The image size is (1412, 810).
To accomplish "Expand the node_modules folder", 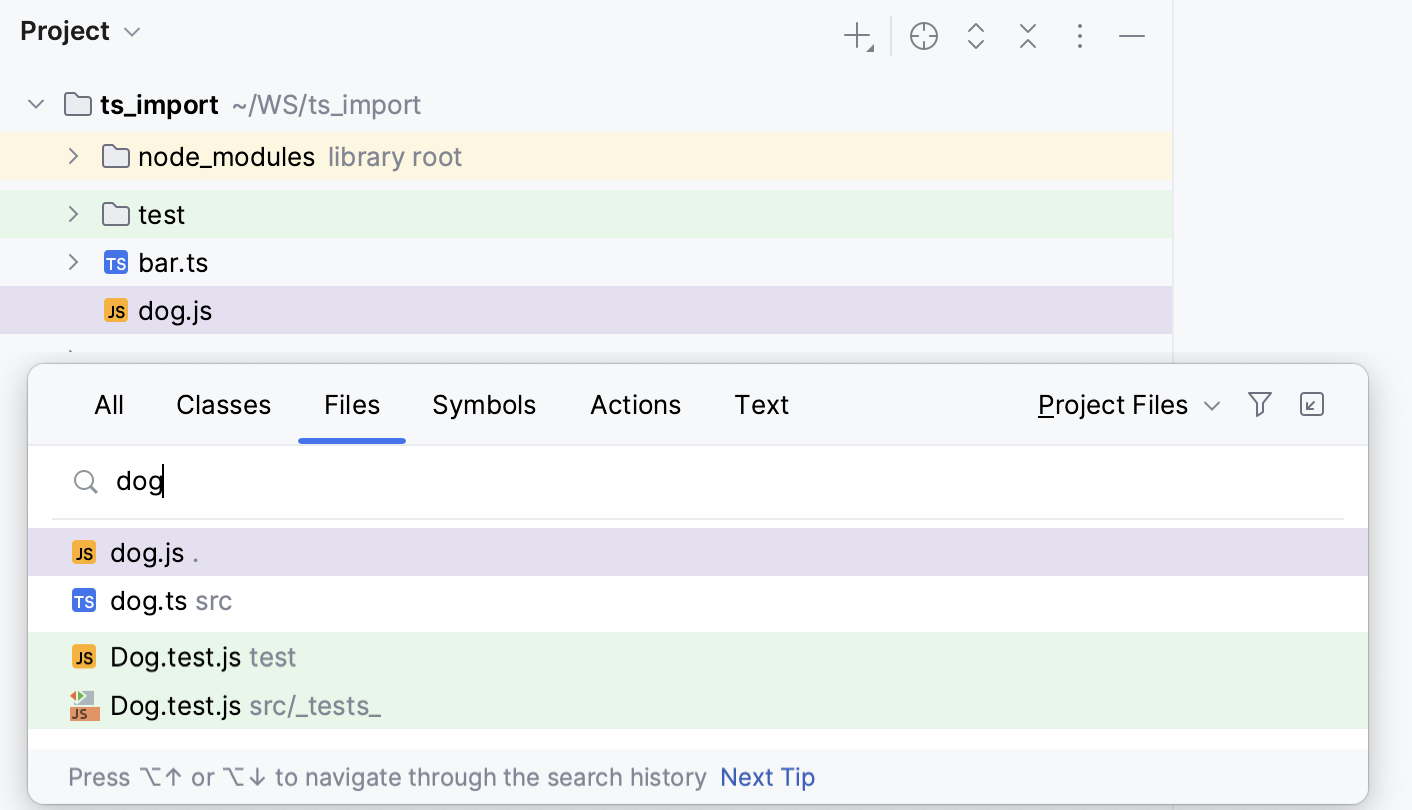I will pyautogui.click(x=72, y=157).
